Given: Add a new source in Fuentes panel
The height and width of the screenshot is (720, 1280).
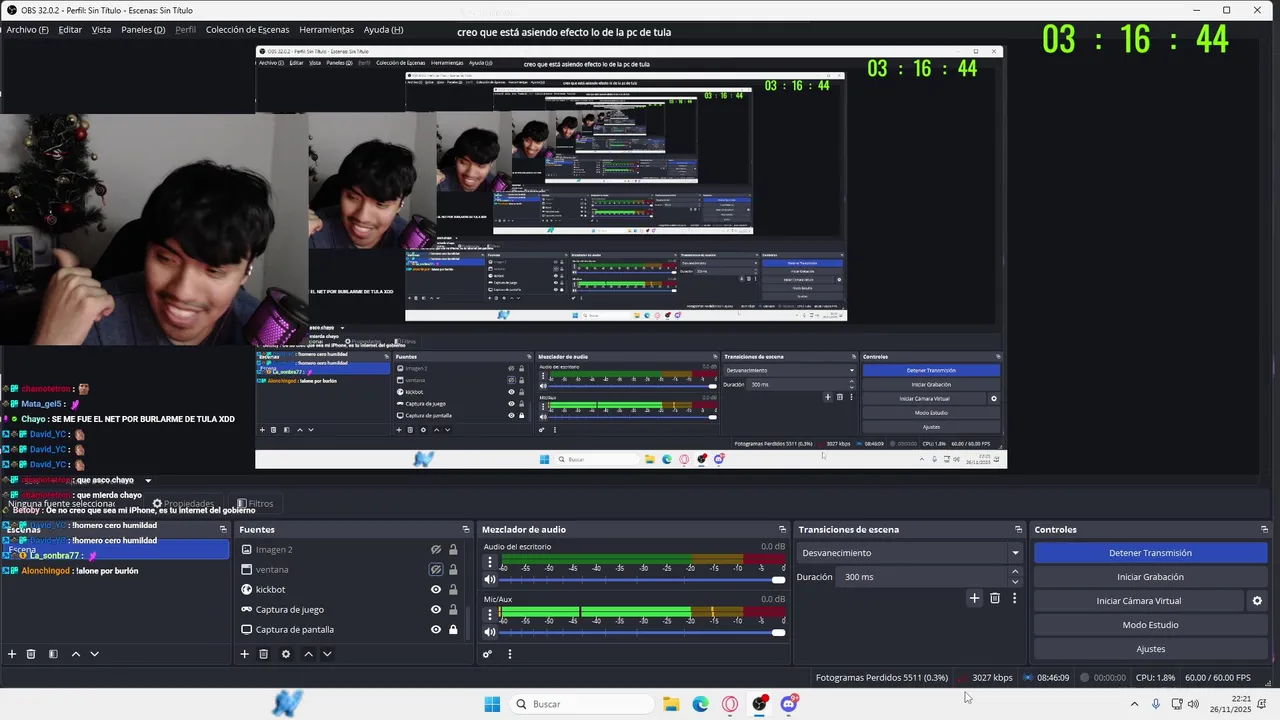Looking at the screenshot, I should pos(244,654).
